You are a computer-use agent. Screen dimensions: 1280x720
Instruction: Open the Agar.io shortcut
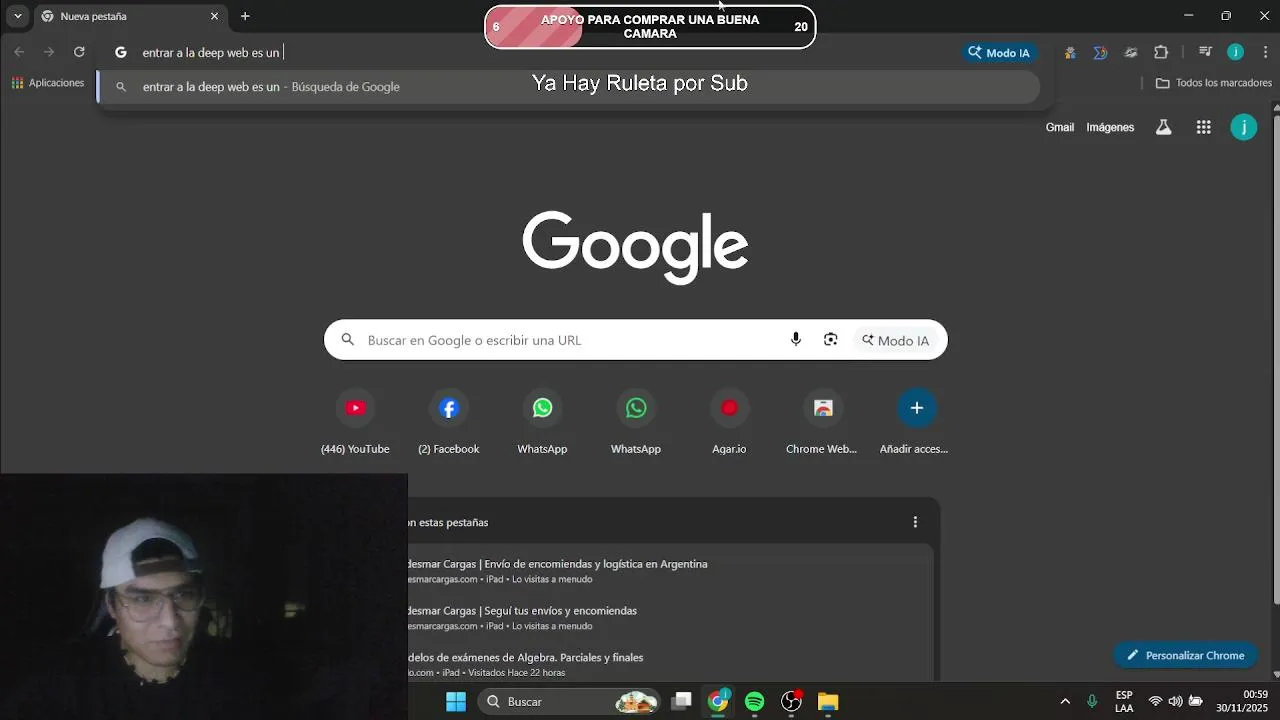(x=729, y=421)
